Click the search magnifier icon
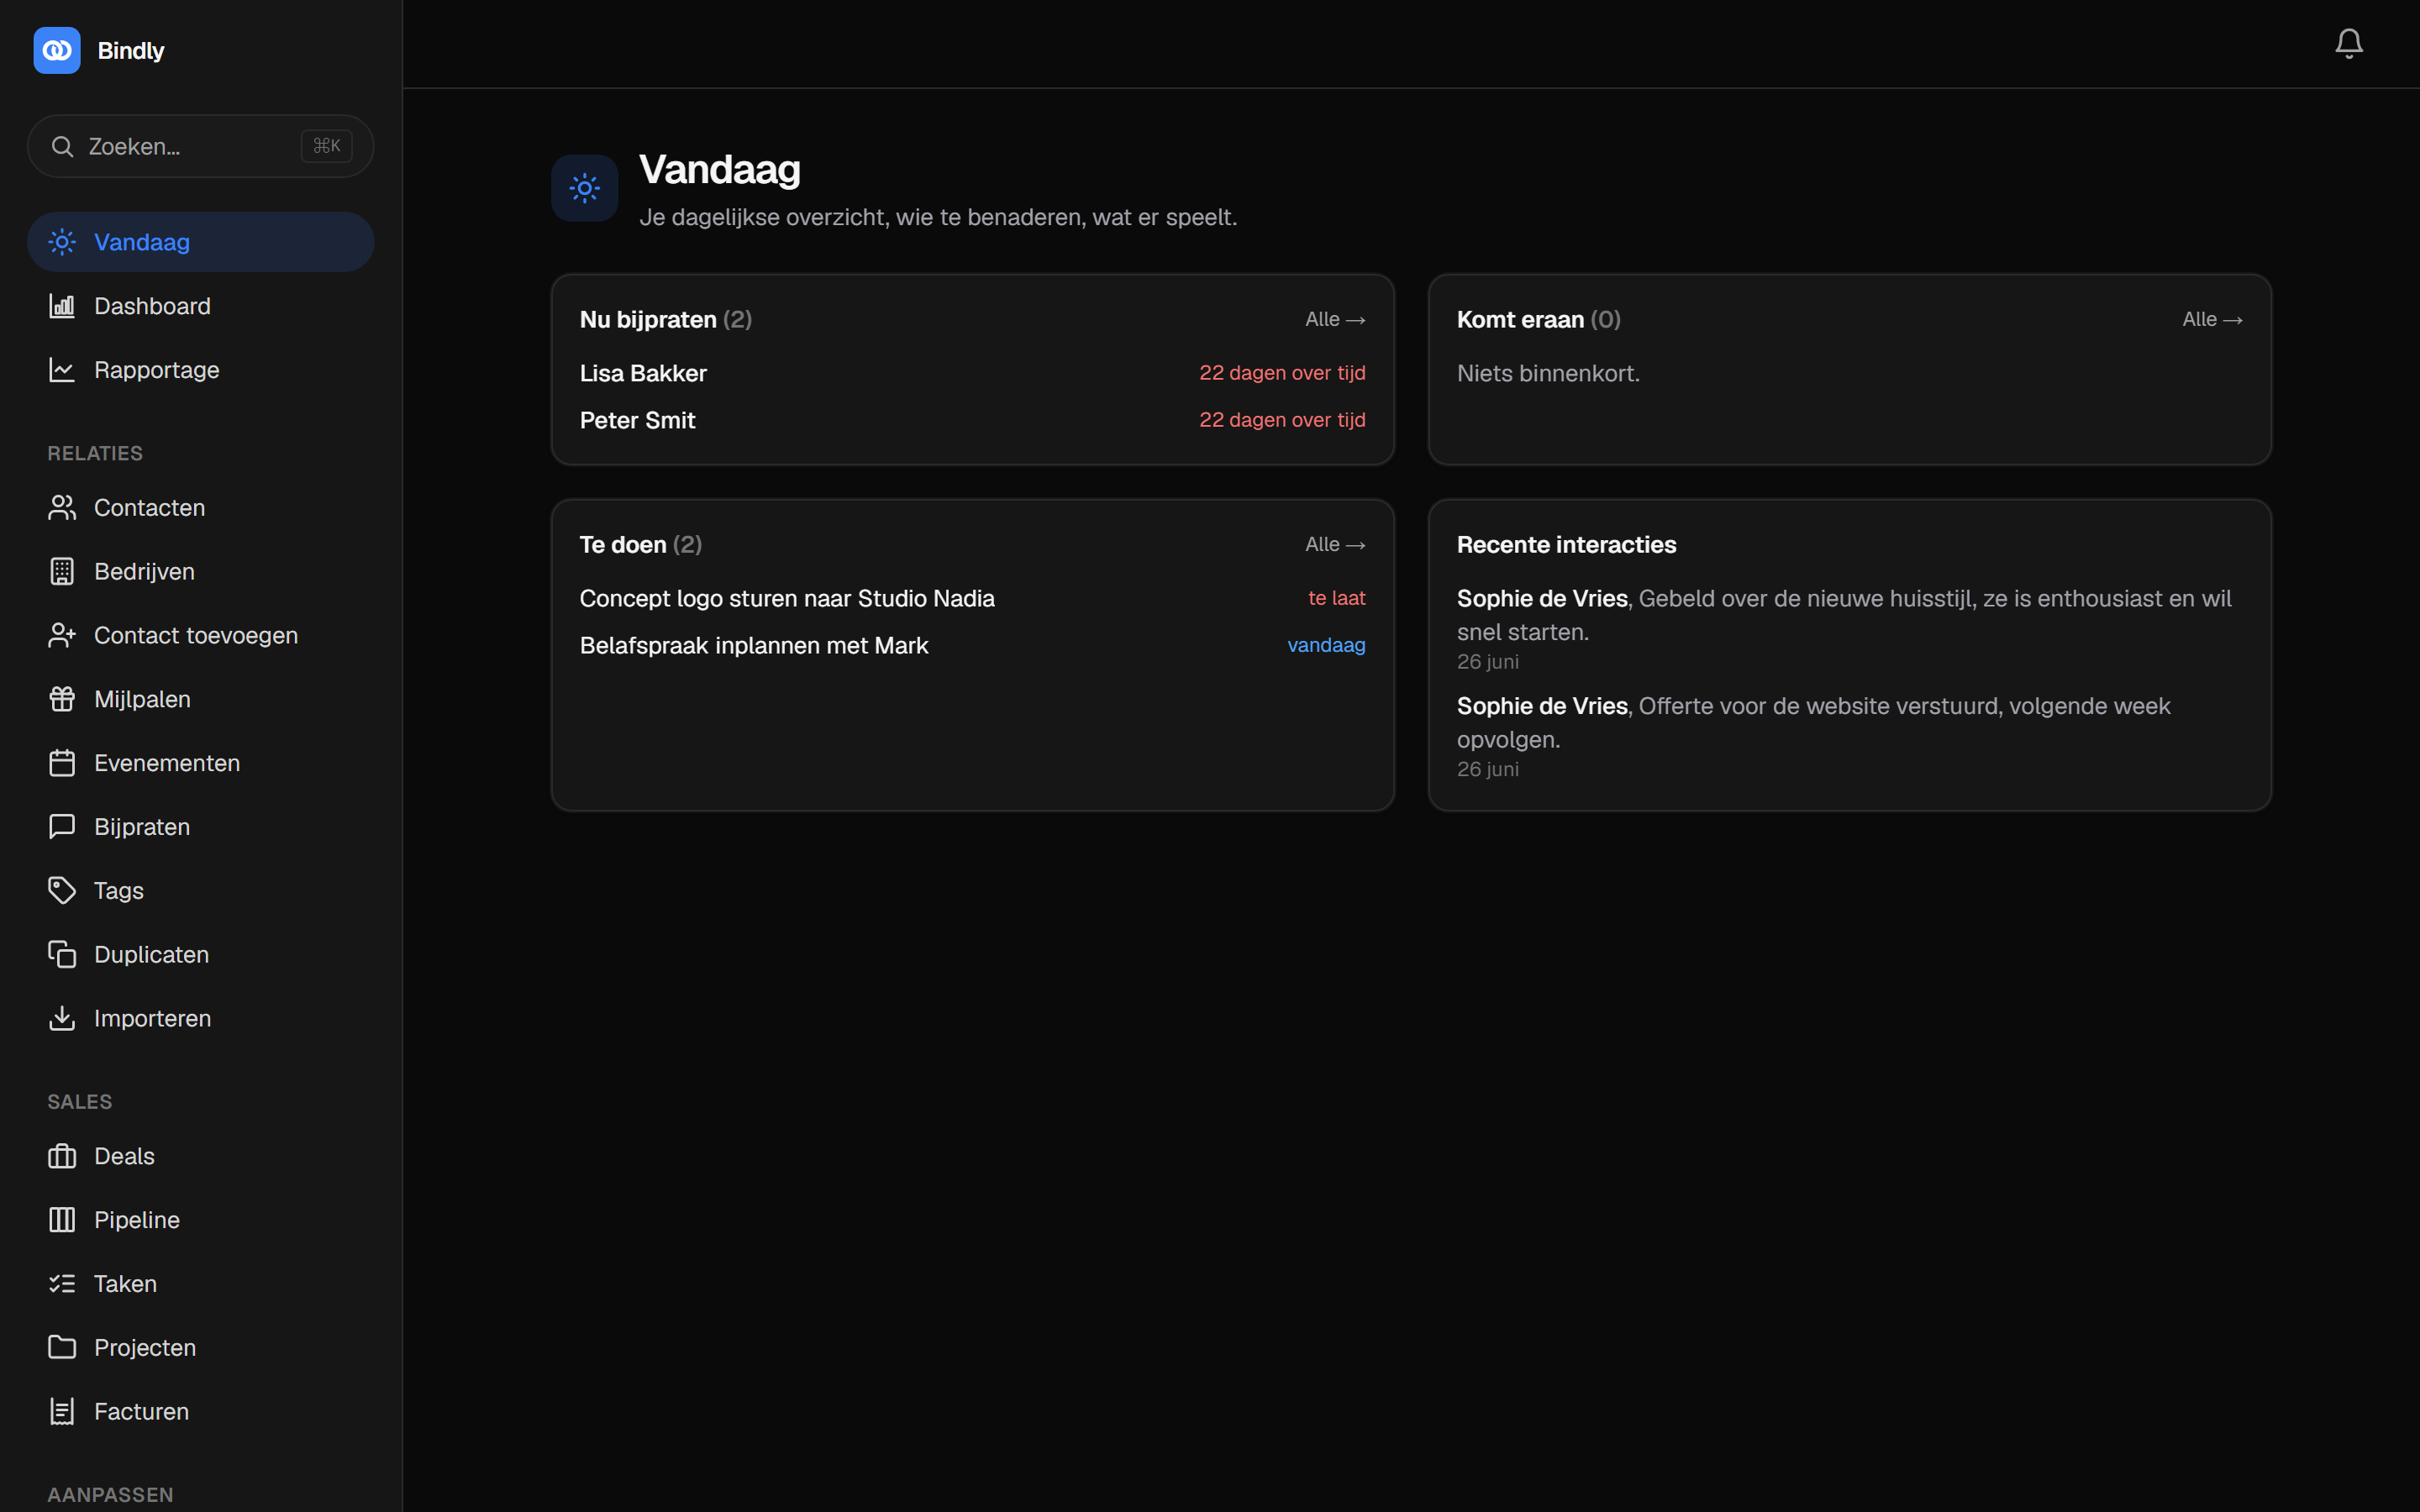 pos(62,147)
